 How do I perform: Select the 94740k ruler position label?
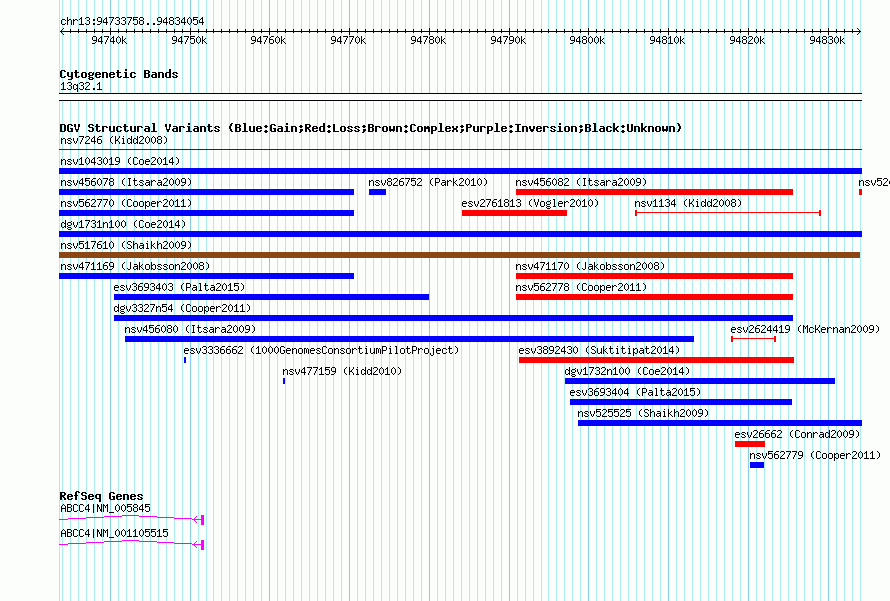(x=110, y=40)
